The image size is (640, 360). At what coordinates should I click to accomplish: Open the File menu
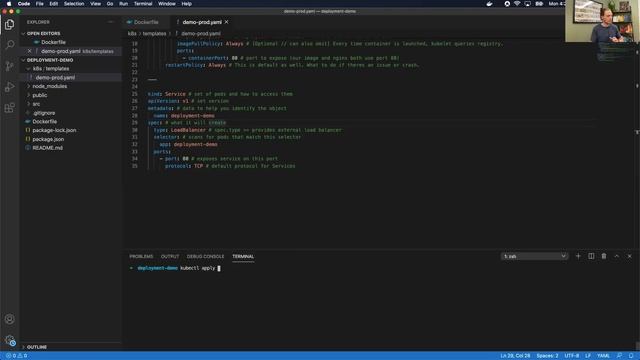pos(40,4)
